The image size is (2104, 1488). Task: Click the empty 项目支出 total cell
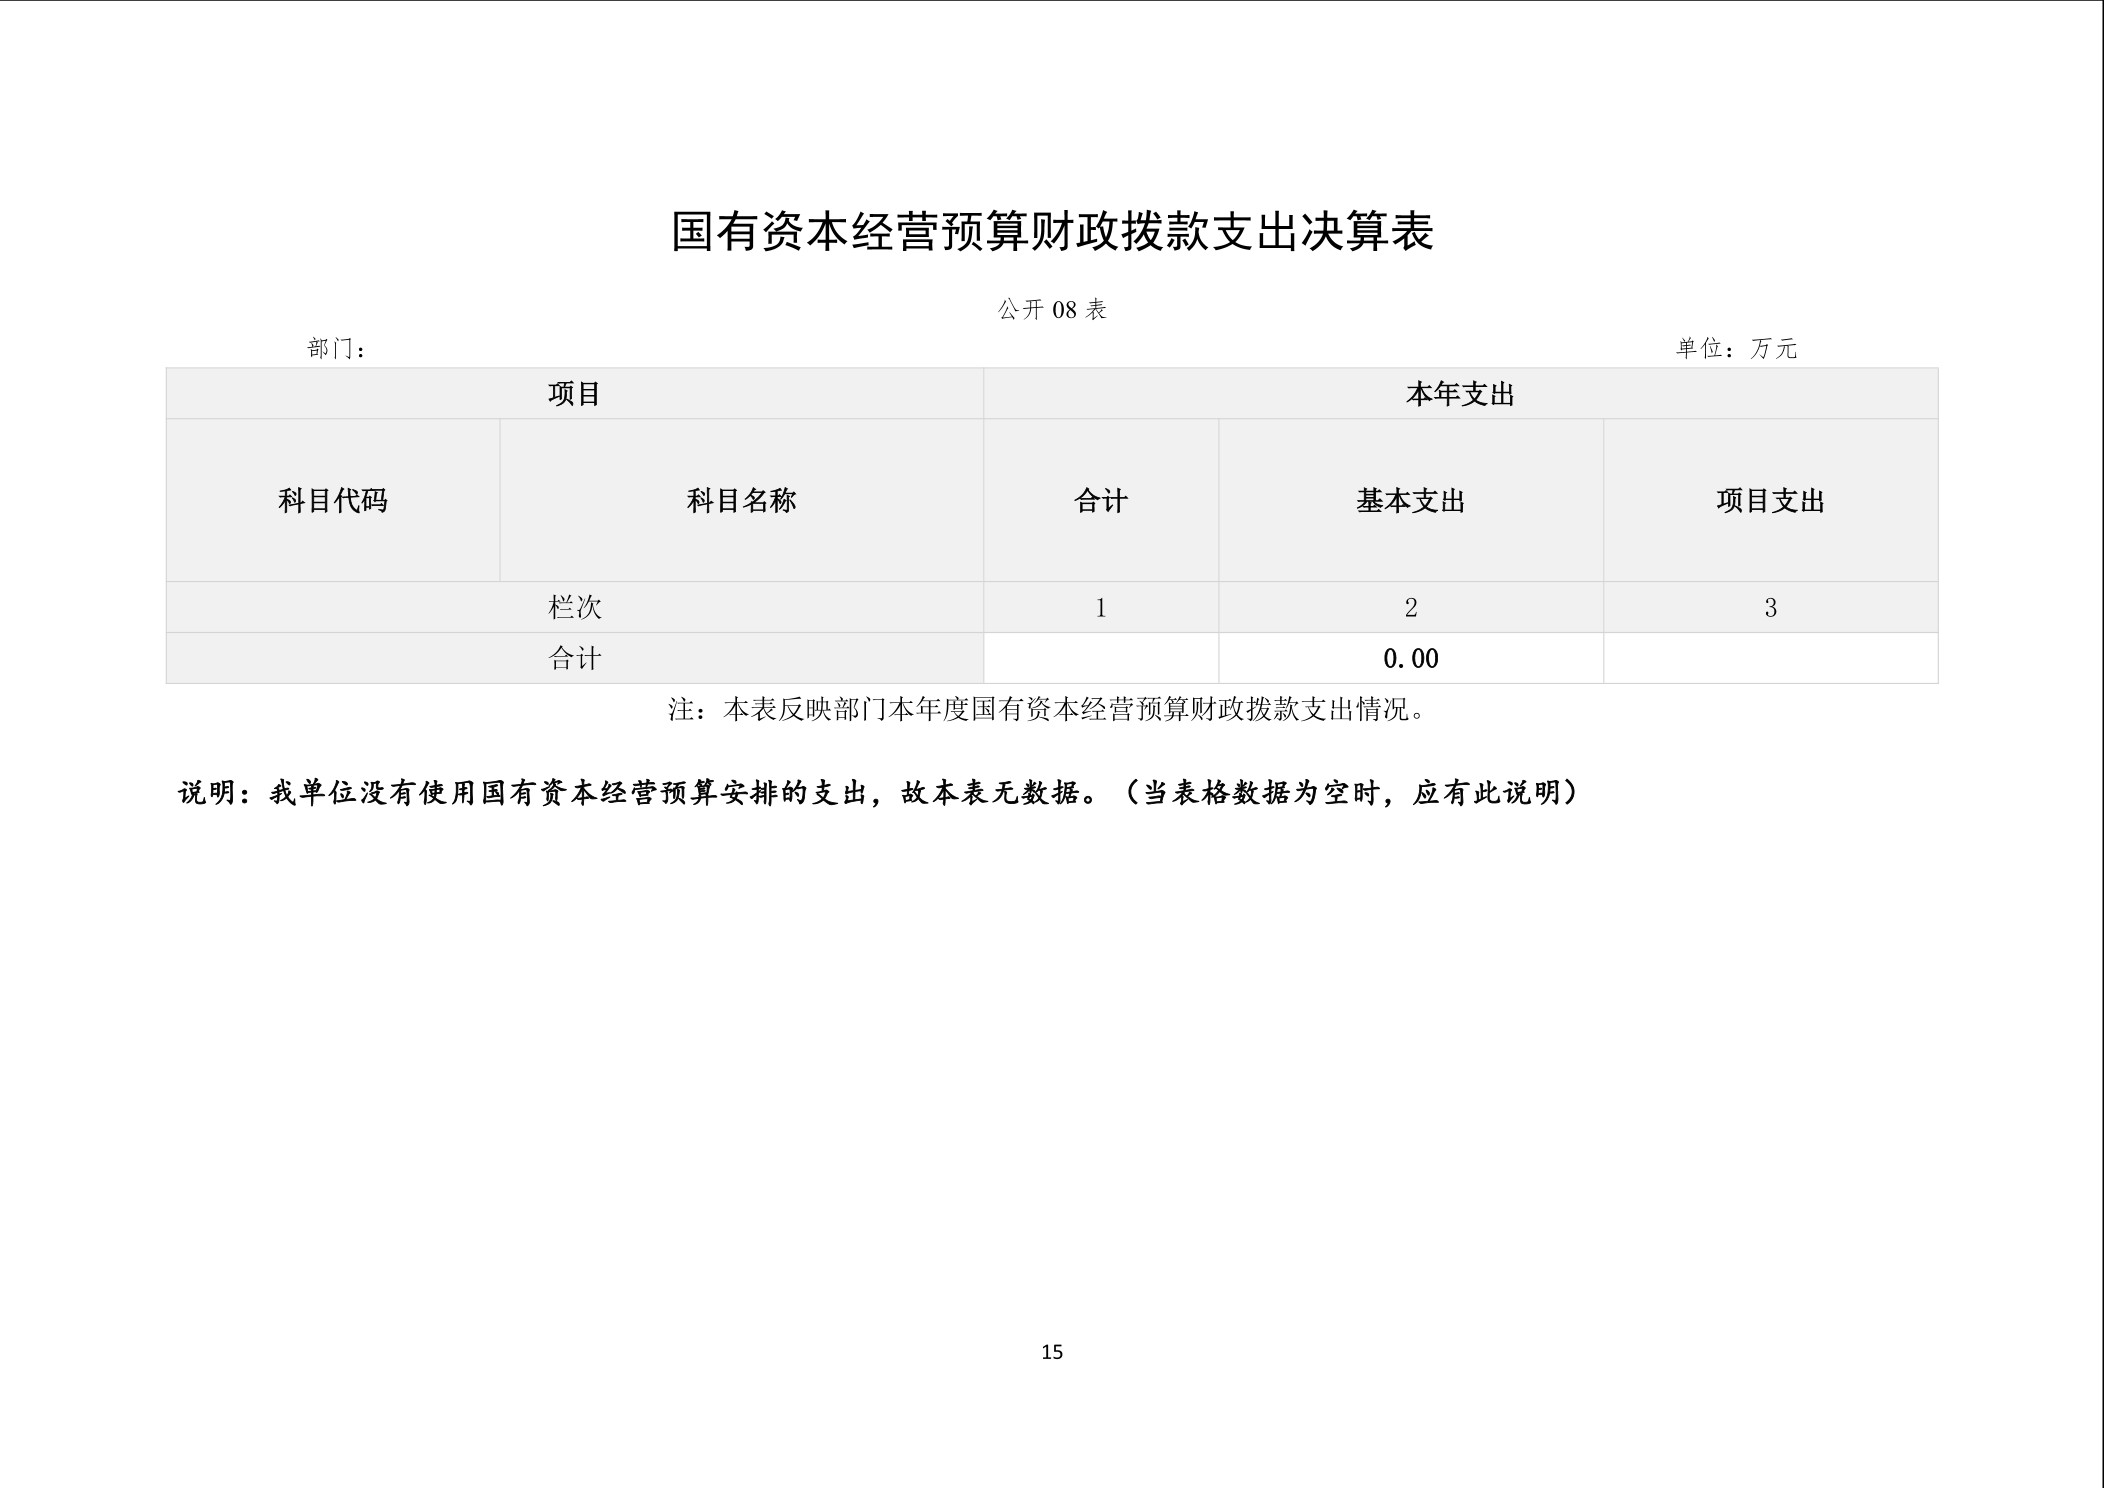pyautogui.click(x=1770, y=658)
